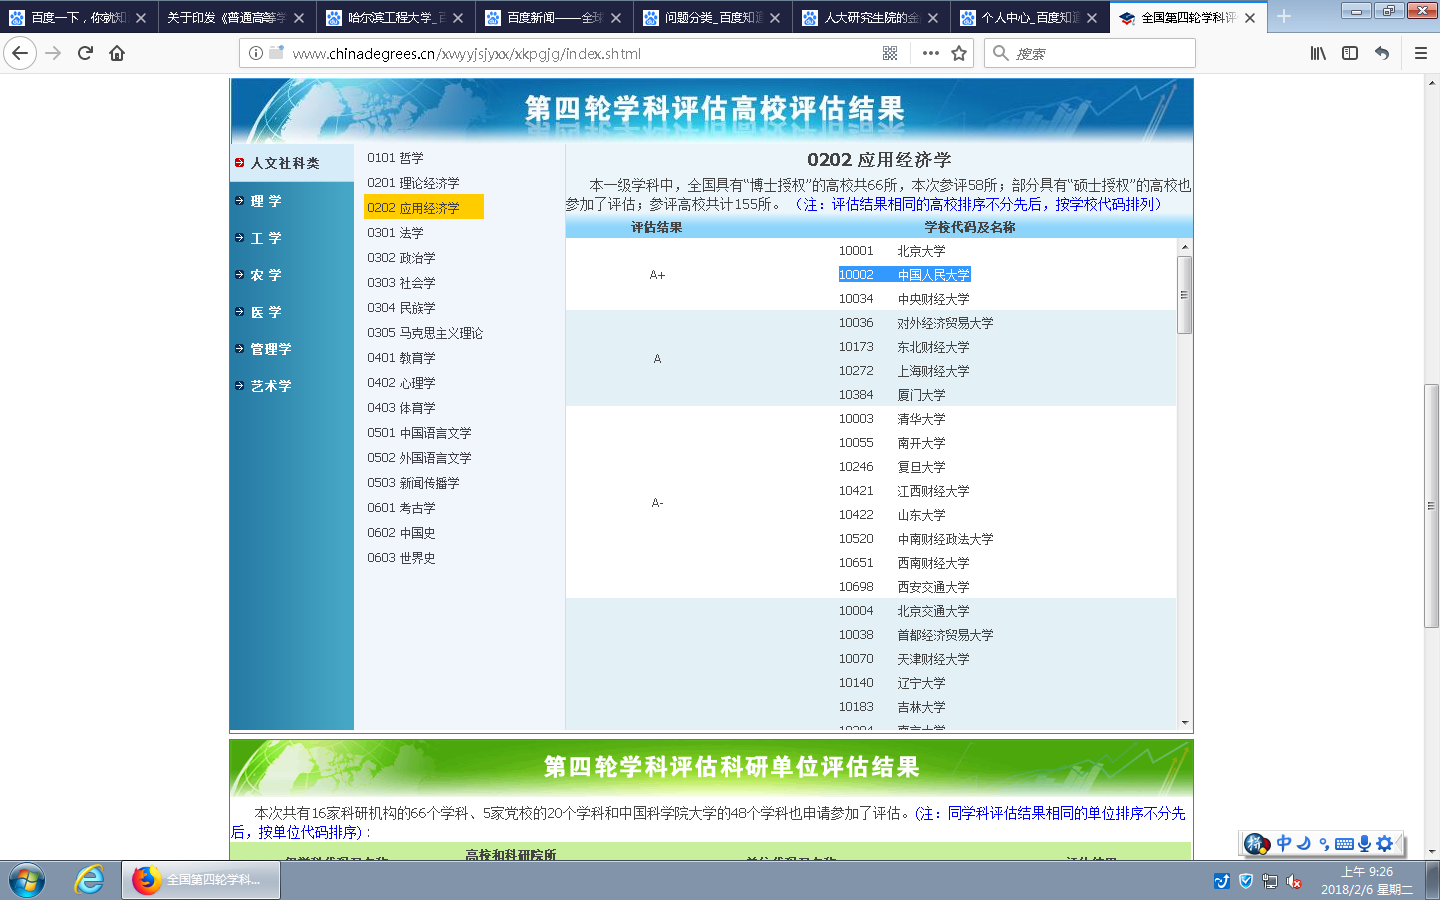Bookmark this page with the star

pos(959,53)
